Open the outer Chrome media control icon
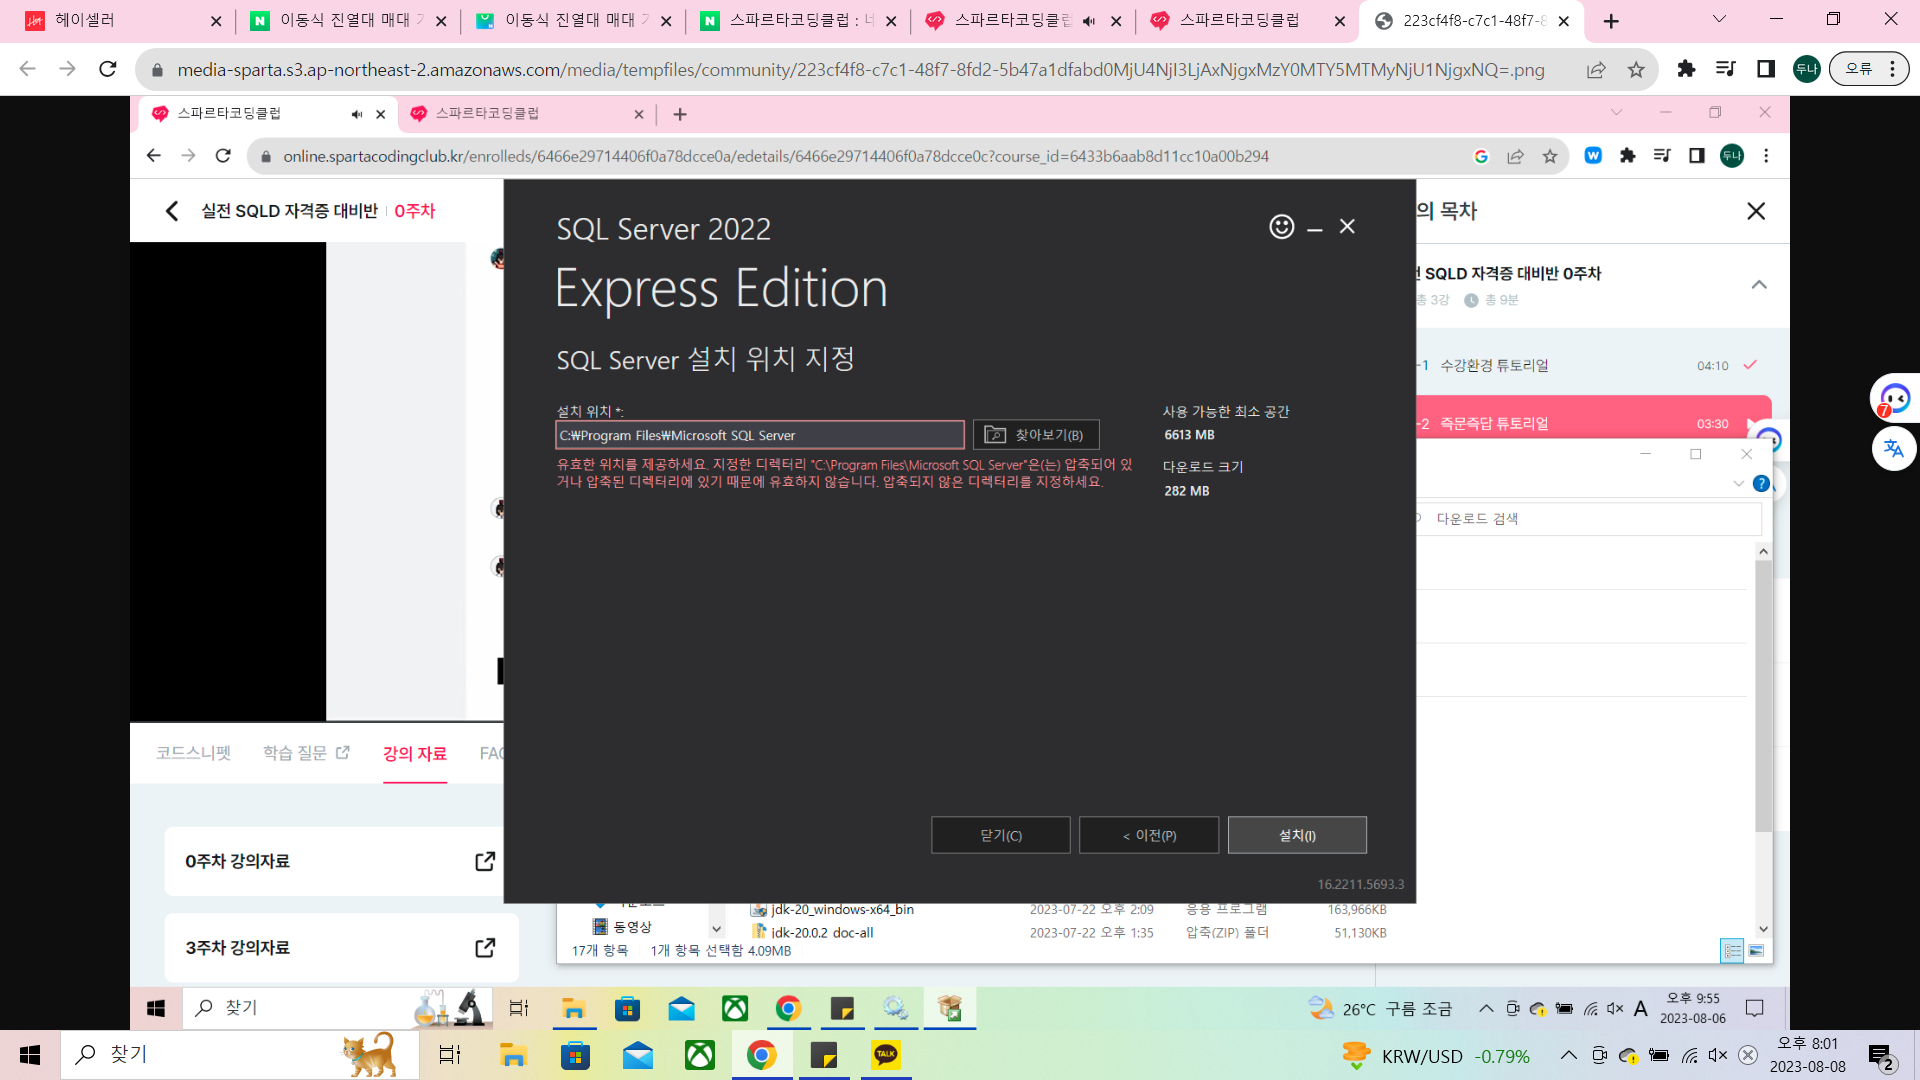 click(x=1726, y=69)
